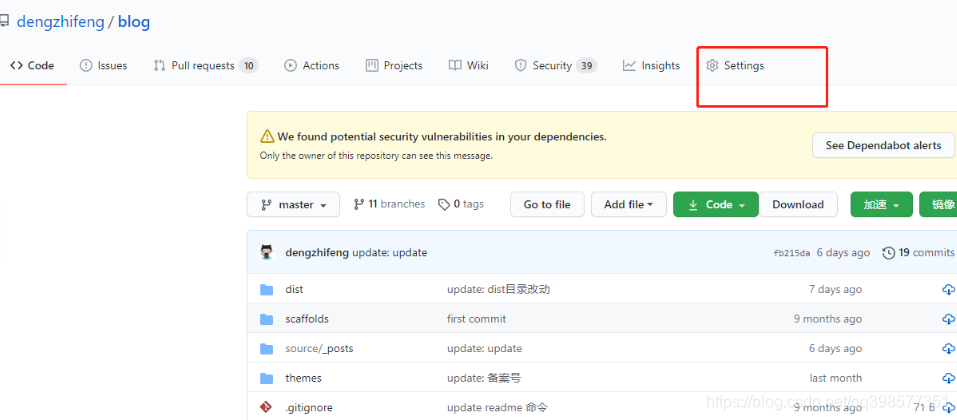The width and height of the screenshot is (957, 420).
Task: Click the themes folder icon
Action: pos(266,378)
